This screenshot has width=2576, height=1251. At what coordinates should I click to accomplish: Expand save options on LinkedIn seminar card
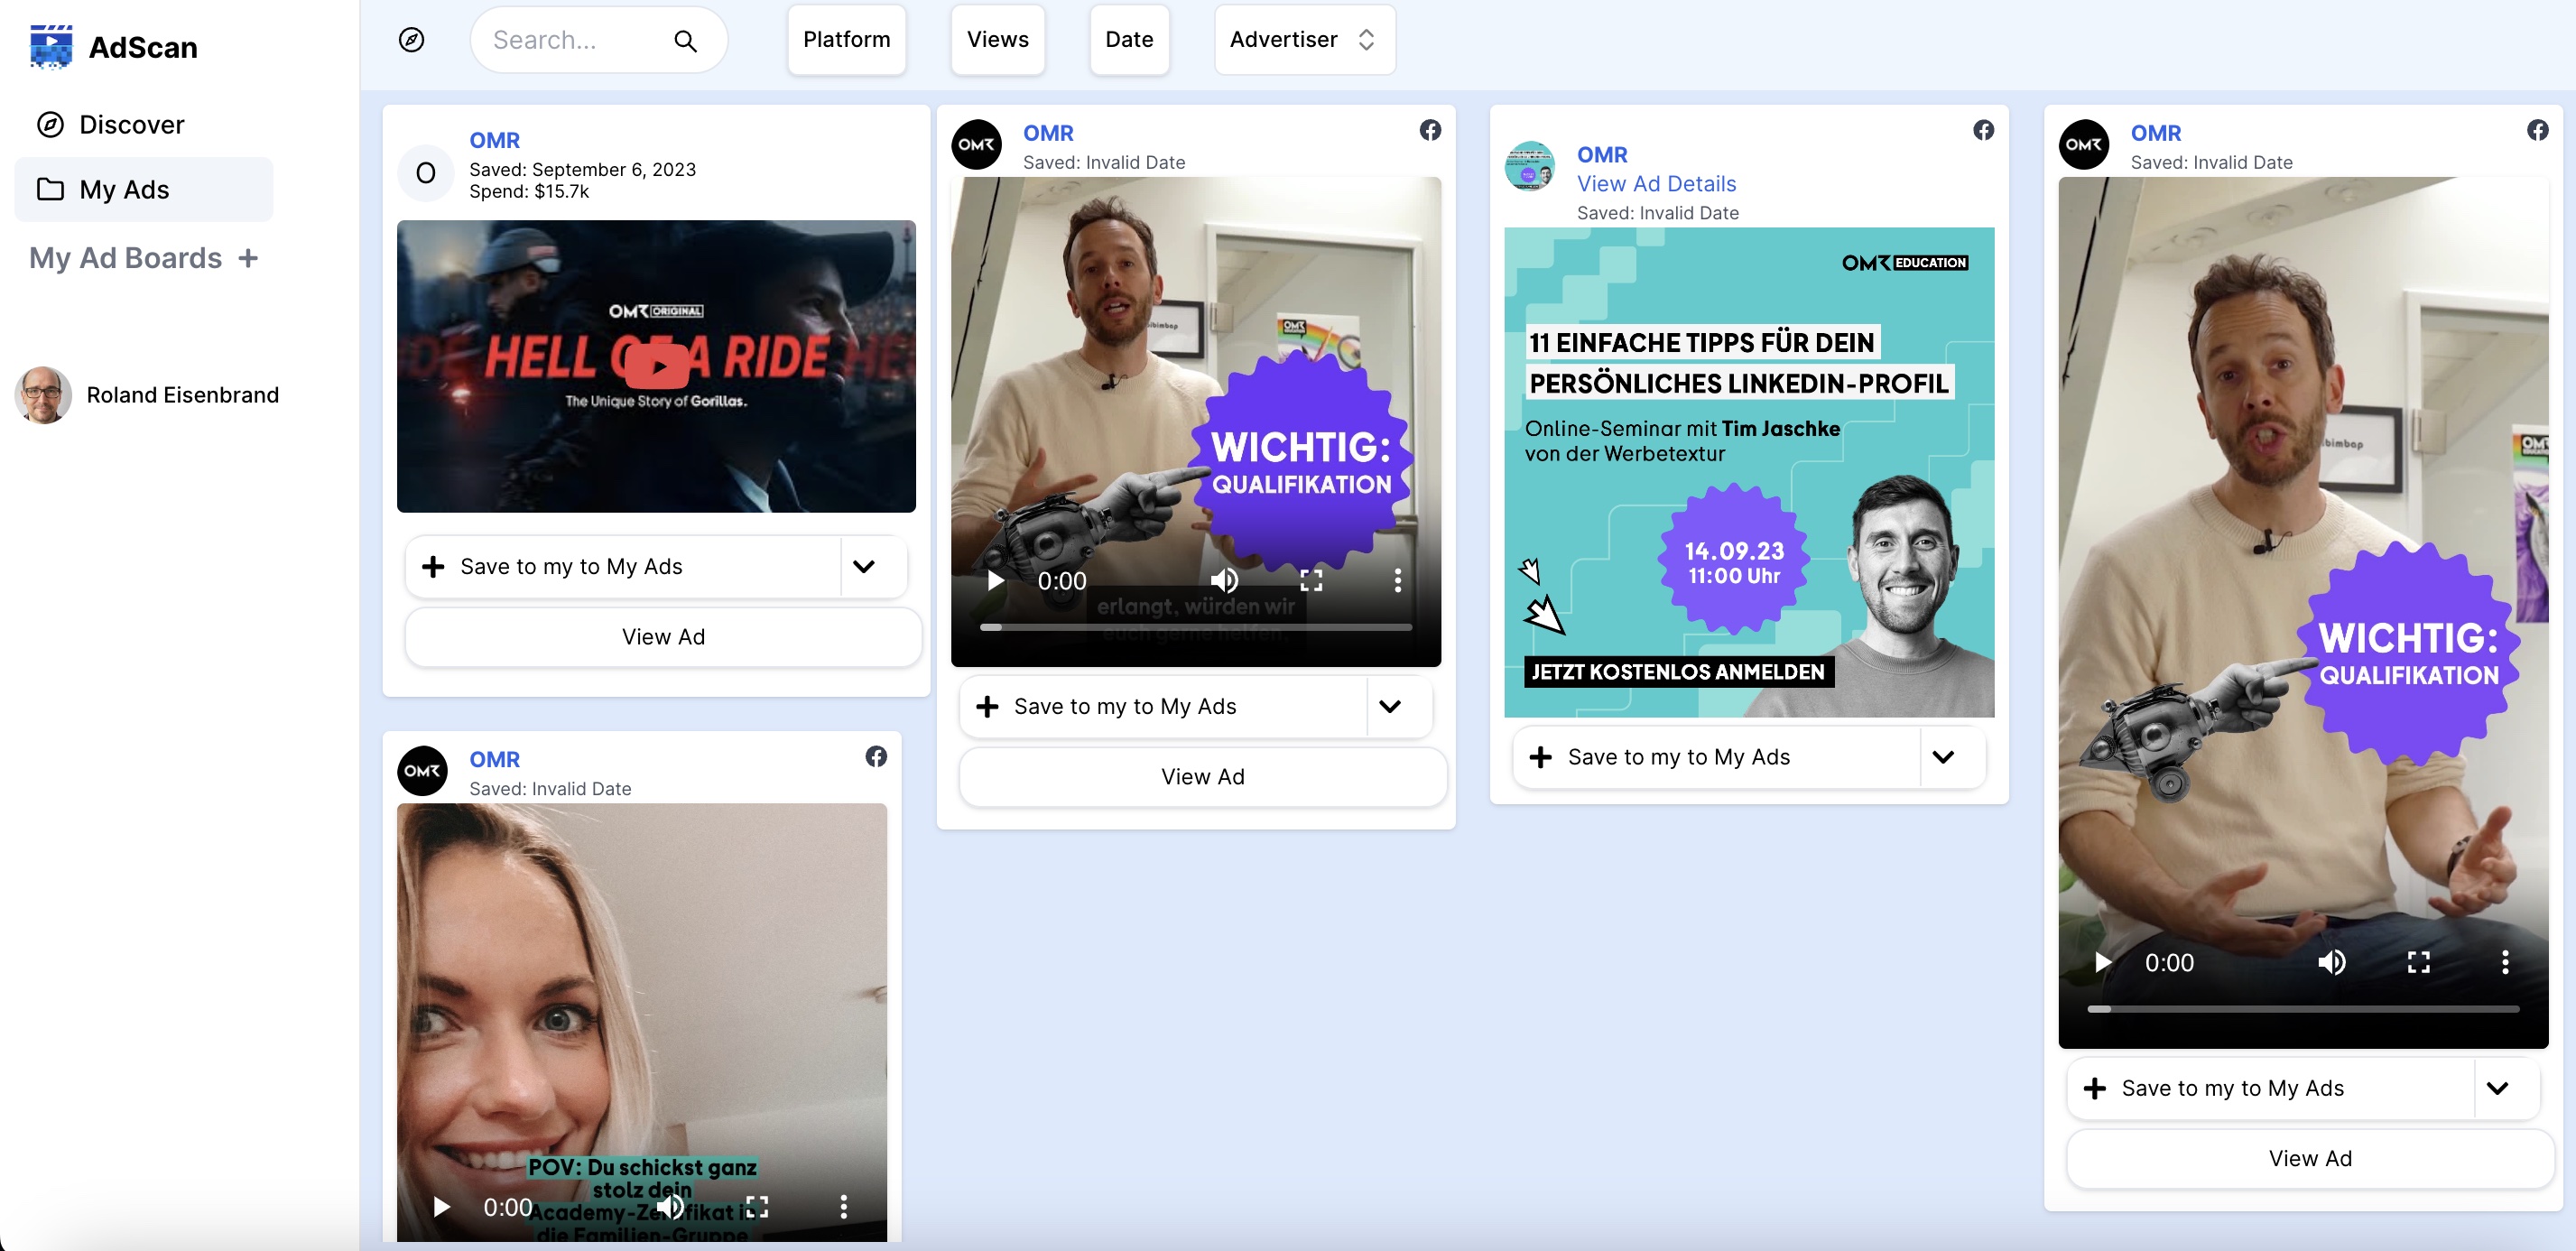click(1944, 758)
